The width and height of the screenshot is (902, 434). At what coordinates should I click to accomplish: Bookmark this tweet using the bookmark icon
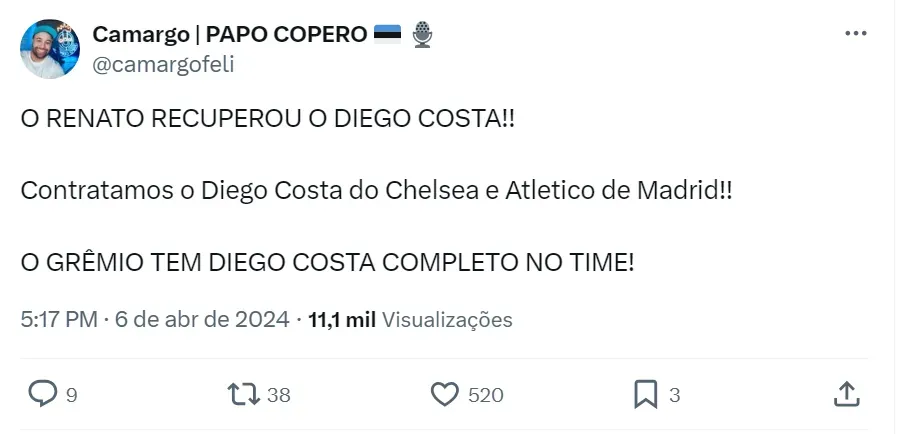pos(646,395)
